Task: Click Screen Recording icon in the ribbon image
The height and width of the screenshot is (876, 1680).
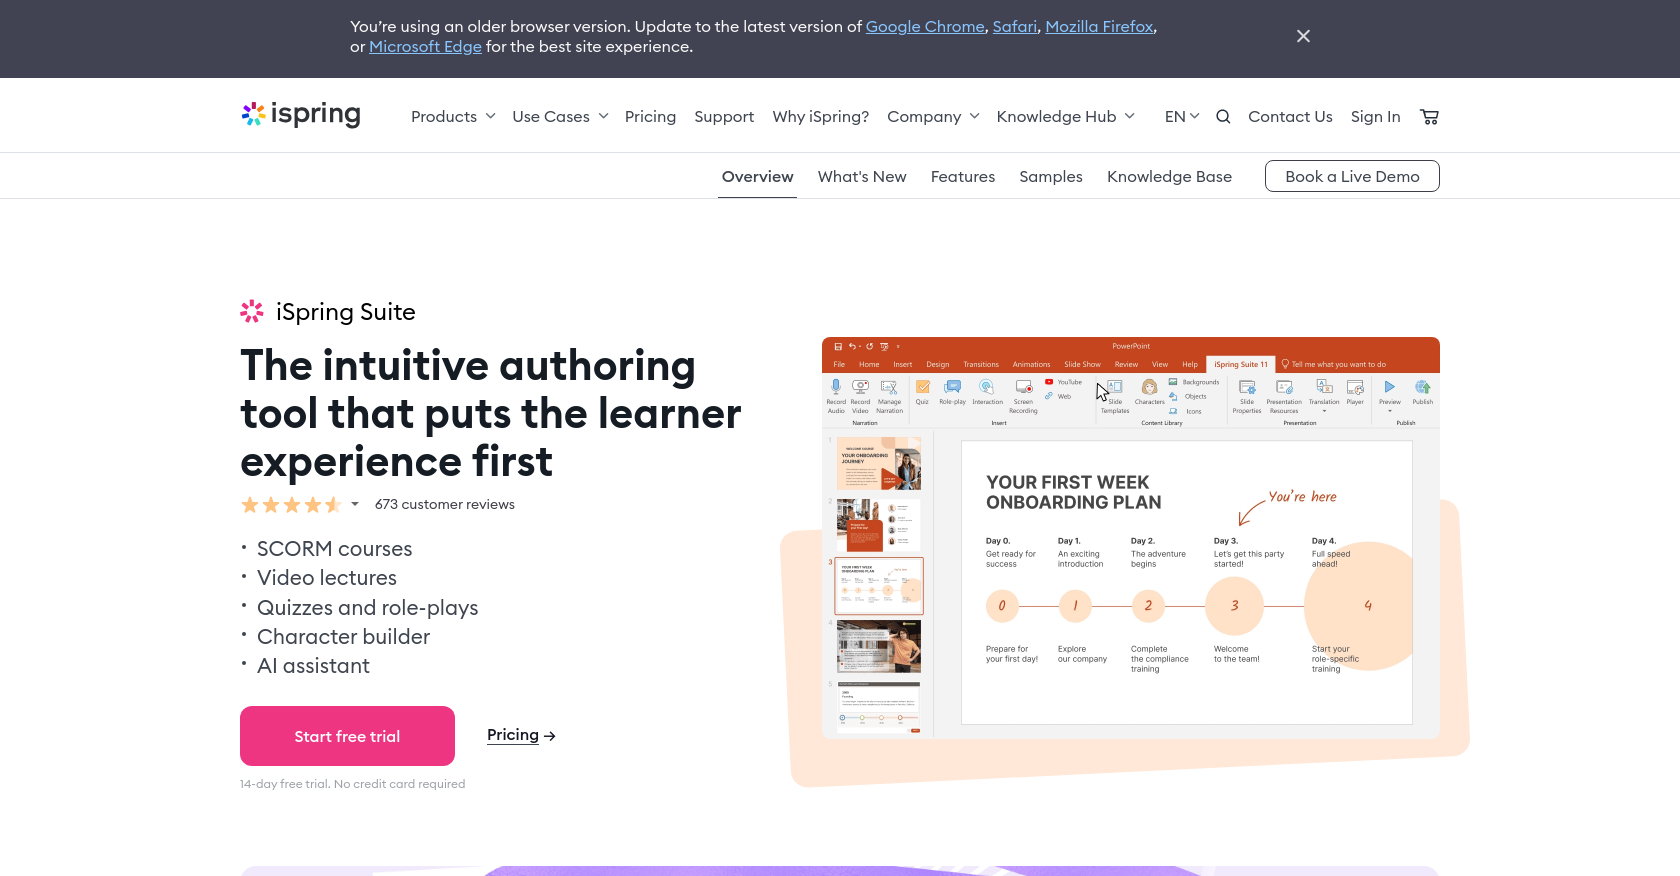Action: [1023, 387]
